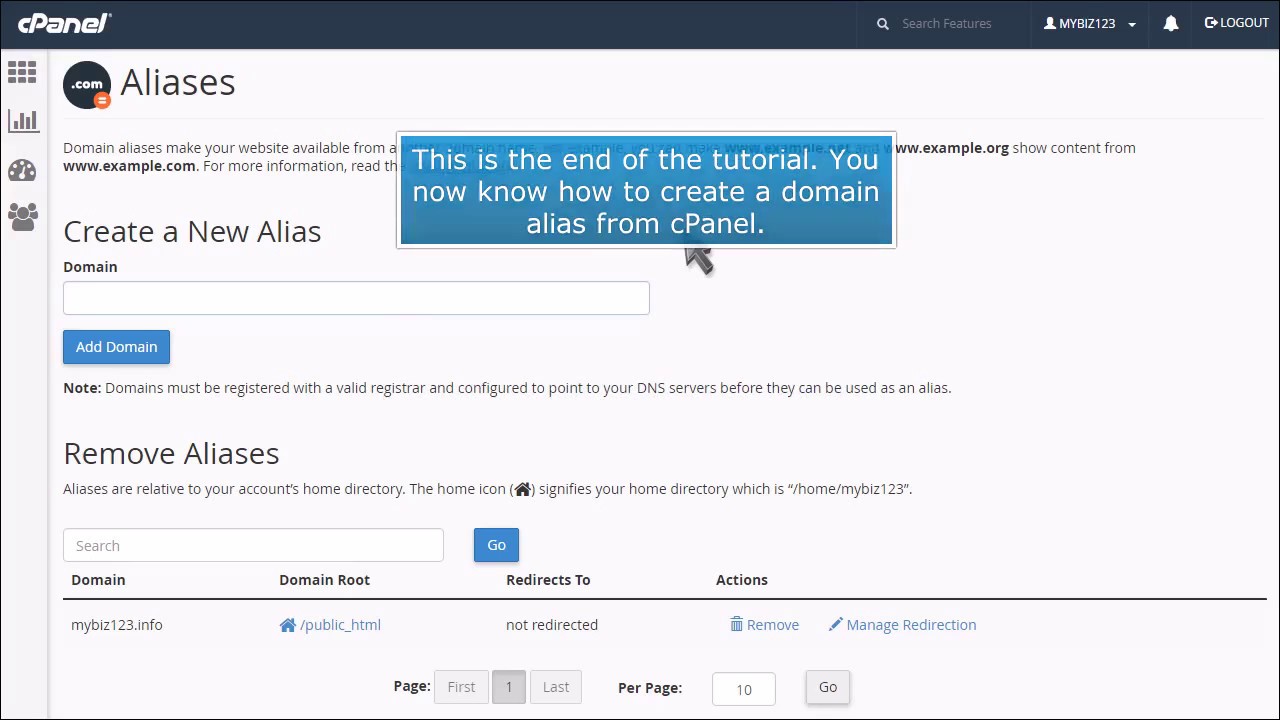Log out using the LOGOUT link
1280x720 pixels.
point(1237,23)
